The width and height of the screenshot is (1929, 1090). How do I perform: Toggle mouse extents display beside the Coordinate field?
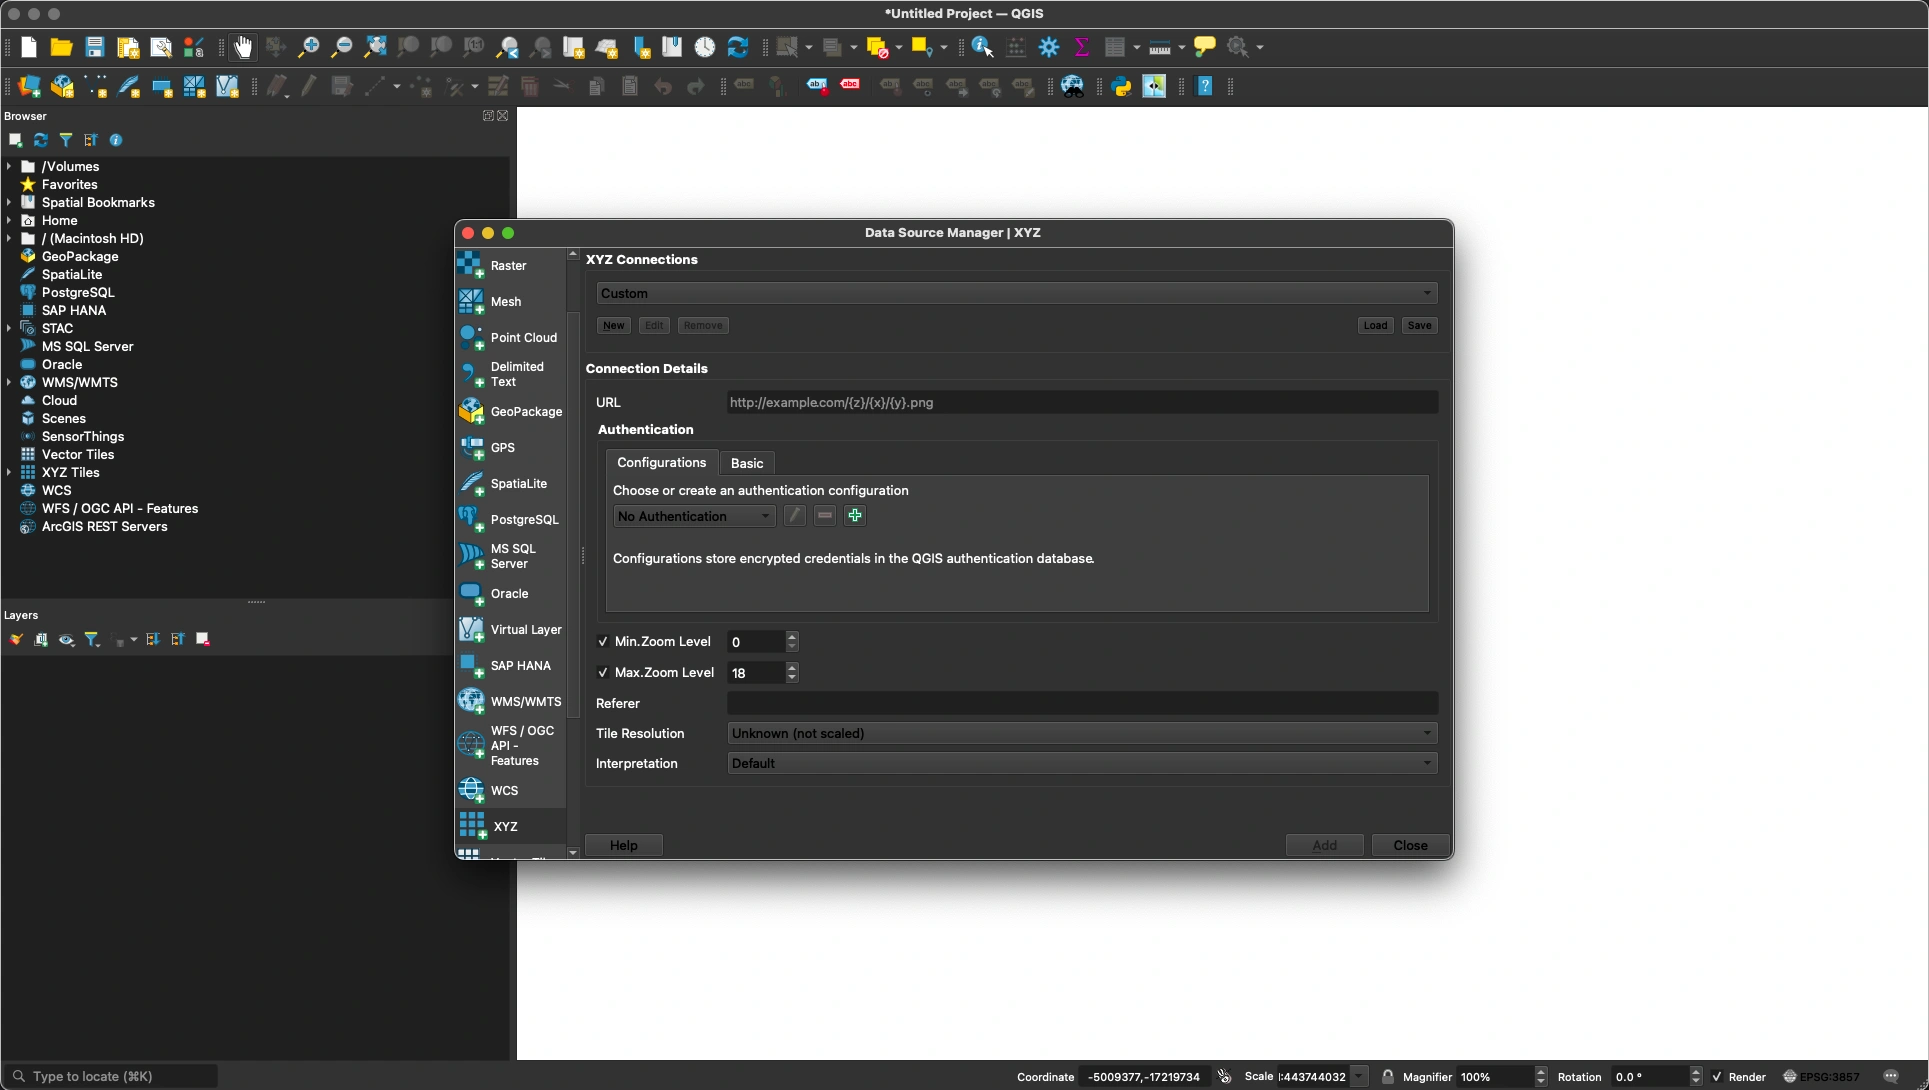click(1224, 1077)
